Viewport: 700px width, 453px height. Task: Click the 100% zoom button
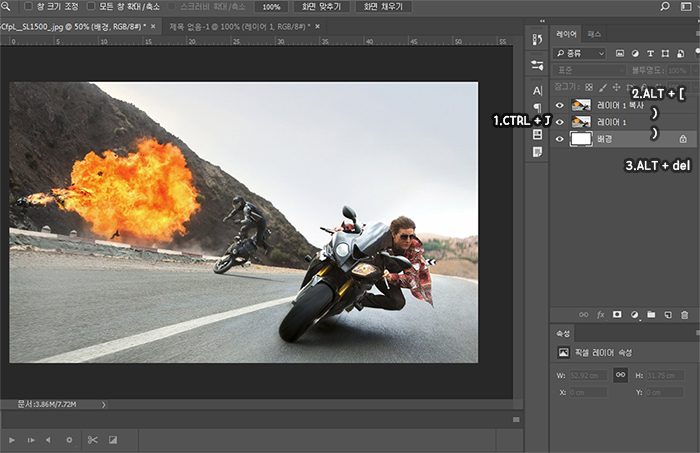pos(271,7)
